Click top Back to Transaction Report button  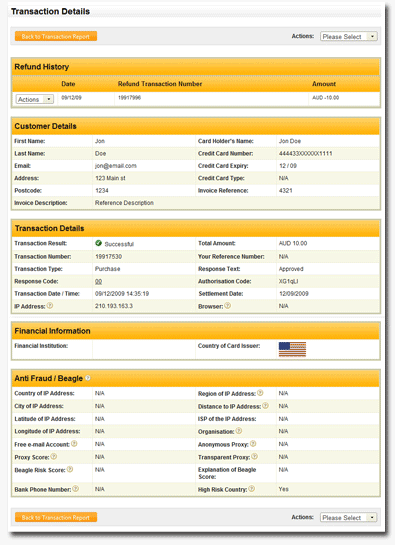point(56,36)
